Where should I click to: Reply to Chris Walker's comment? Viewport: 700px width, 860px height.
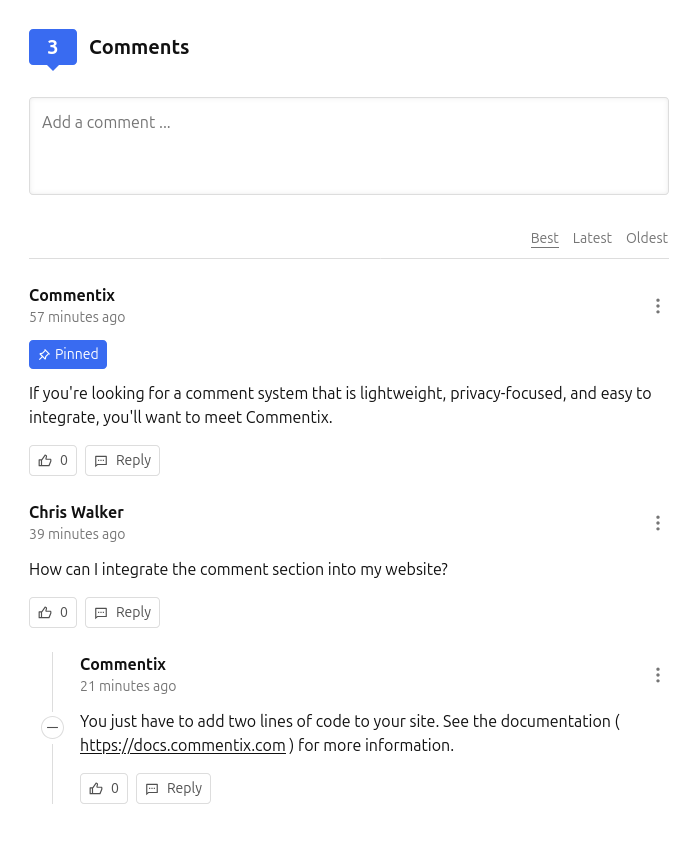122,612
